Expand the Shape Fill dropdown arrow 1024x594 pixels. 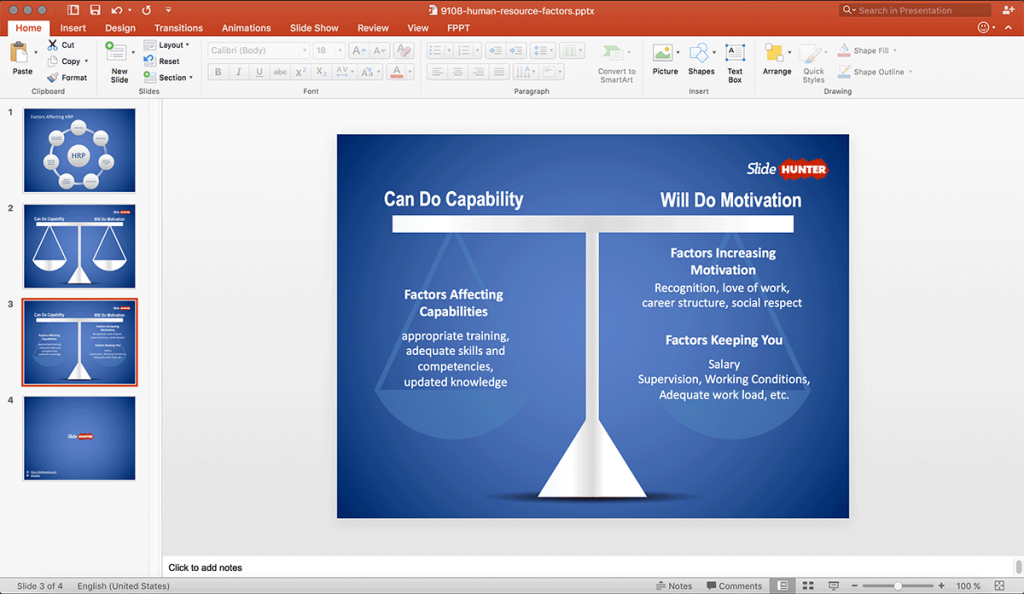click(x=895, y=50)
